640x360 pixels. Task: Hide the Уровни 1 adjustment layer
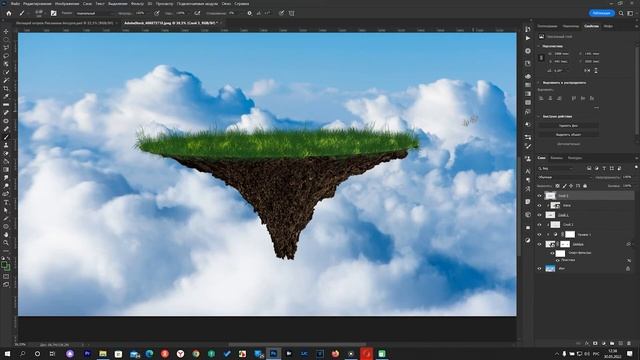coord(539,235)
